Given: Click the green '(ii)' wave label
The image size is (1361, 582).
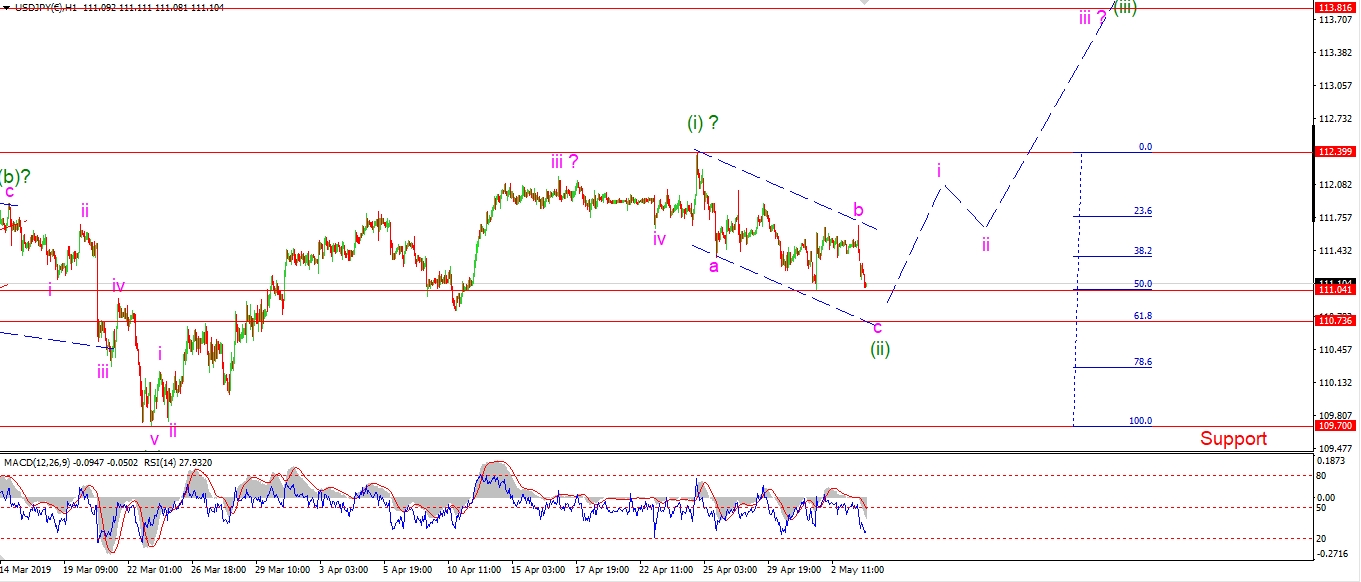Looking at the screenshot, I should click(x=879, y=349).
